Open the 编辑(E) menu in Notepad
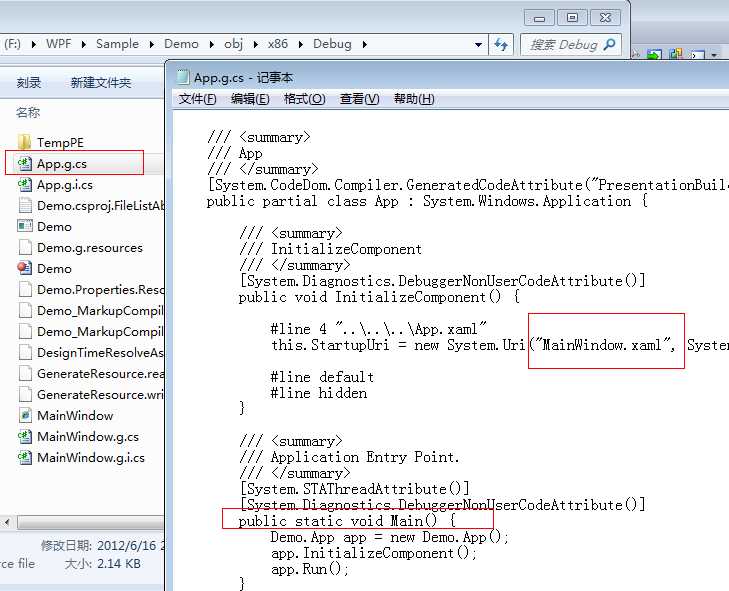 point(250,99)
